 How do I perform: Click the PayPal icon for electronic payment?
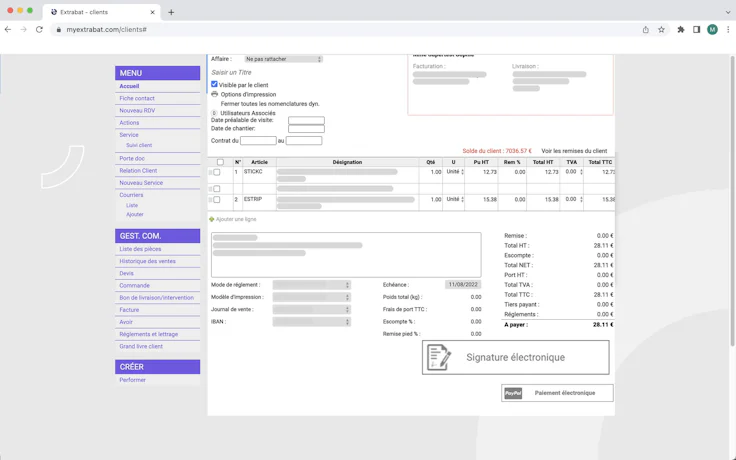click(513, 393)
